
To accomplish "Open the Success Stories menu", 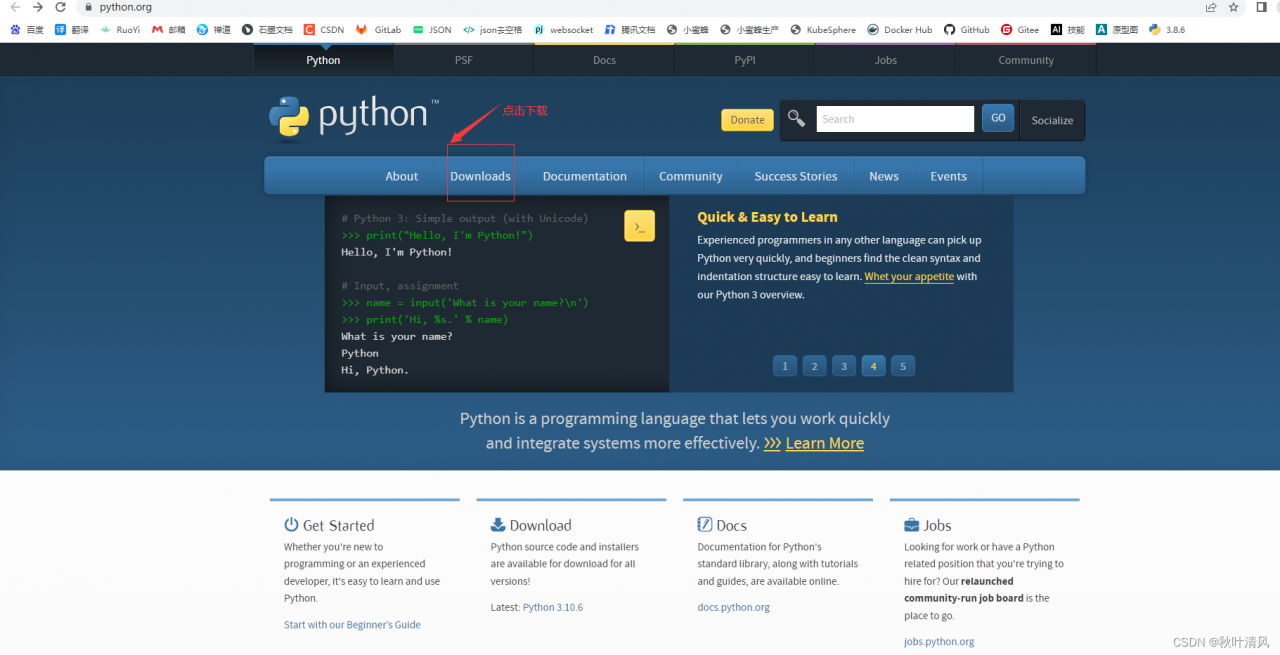I will pyautogui.click(x=796, y=176).
